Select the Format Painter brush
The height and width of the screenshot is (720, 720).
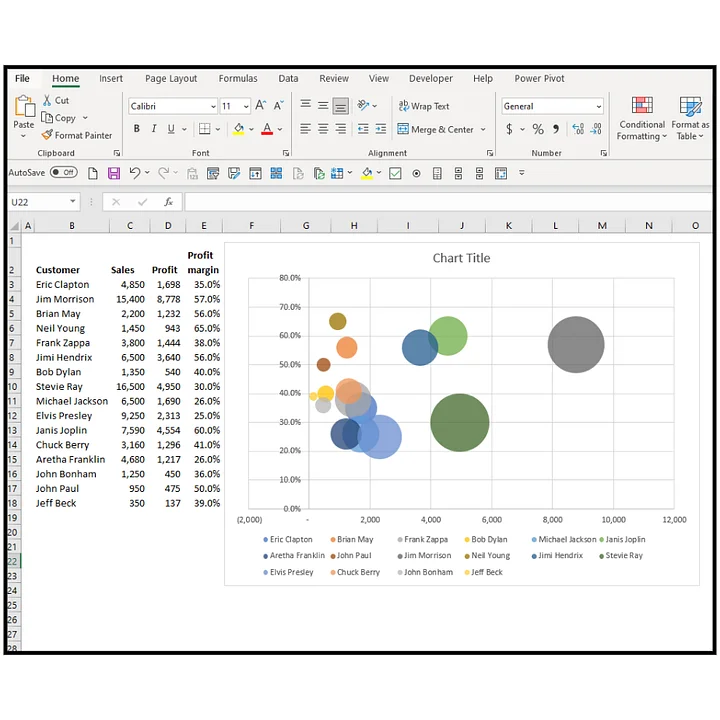point(47,135)
